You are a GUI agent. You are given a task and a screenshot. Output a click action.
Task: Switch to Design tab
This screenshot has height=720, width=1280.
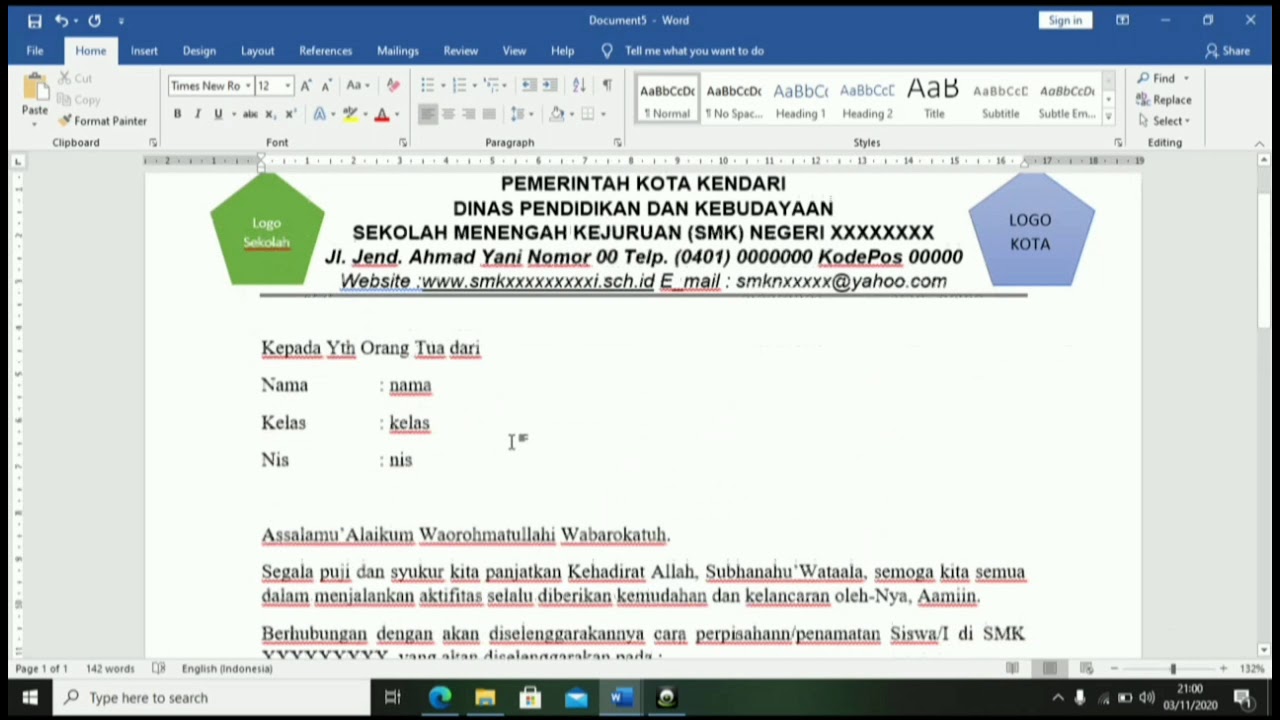pyautogui.click(x=199, y=51)
